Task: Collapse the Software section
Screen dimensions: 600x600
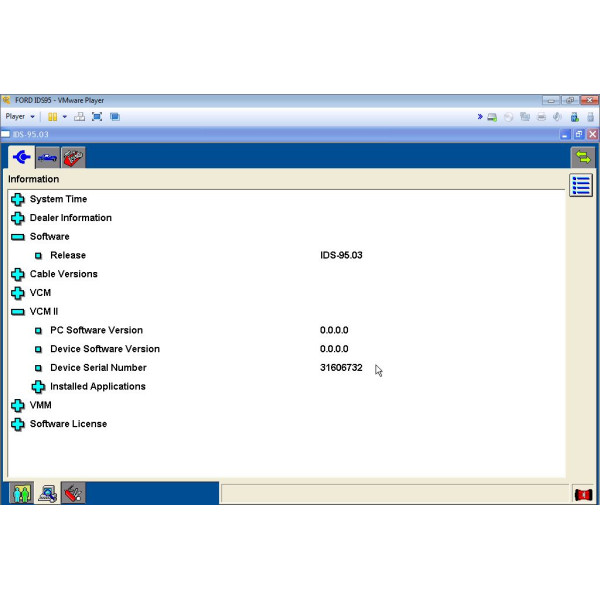Action: click(18, 237)
